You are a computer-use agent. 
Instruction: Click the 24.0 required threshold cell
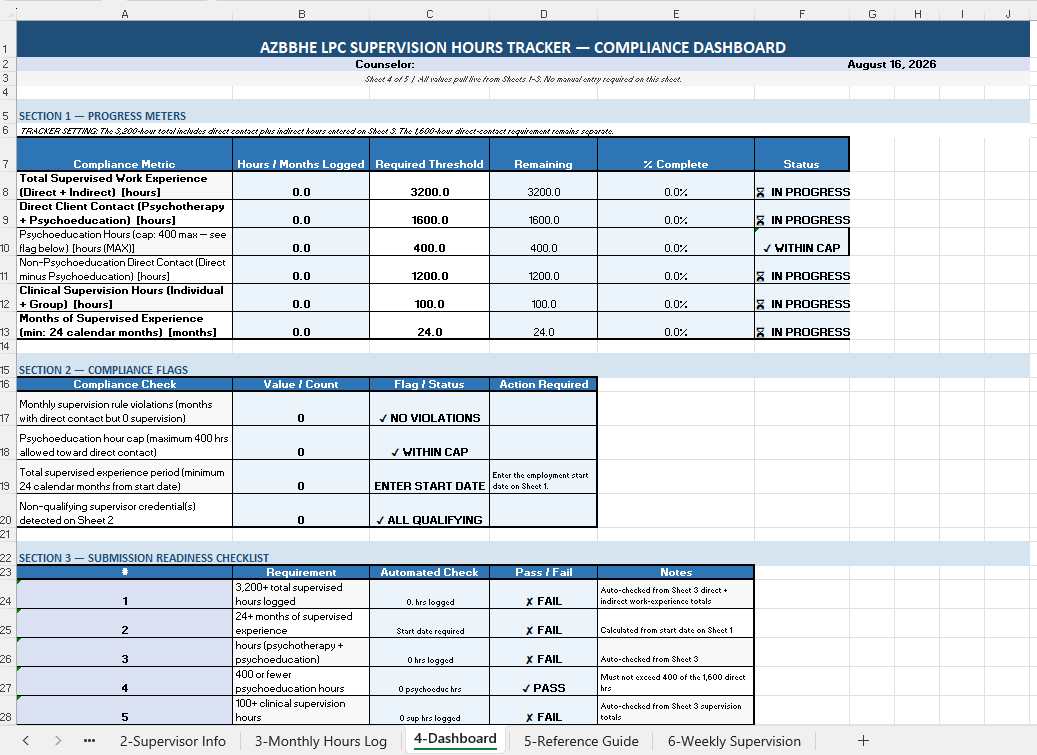coord(429,325)
